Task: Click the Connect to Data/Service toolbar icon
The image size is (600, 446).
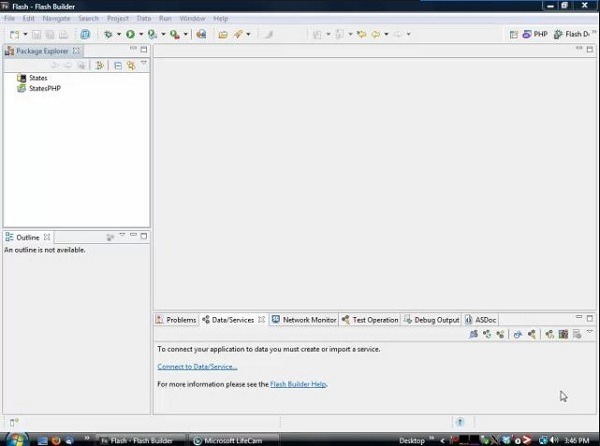Action: (x=473, y=334)
